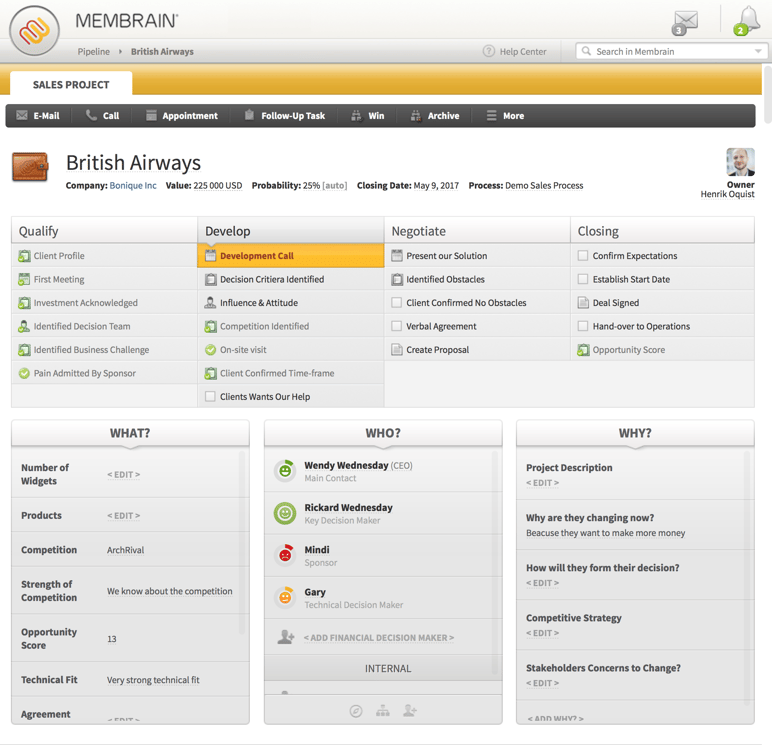Image resolution: width=772 pixels, height=745 pixels.
Task: Click the Archive toolbar icon
Action: pyautogui.click(x=416, y=116)
